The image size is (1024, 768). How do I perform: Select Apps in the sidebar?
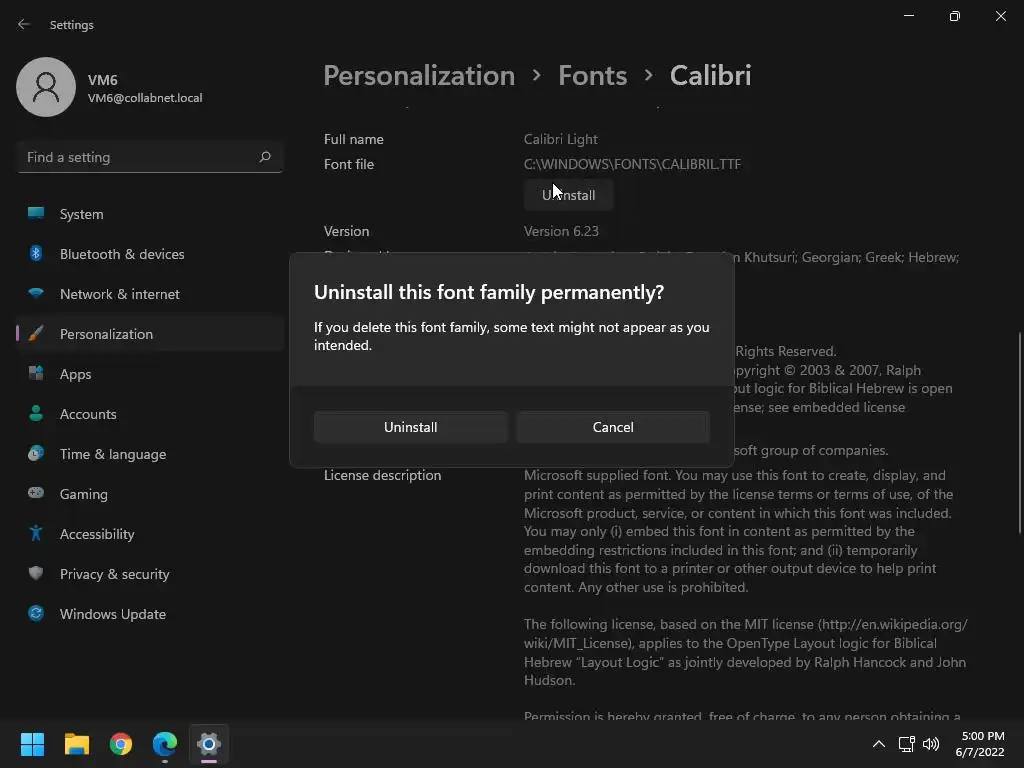click(75, 374)
